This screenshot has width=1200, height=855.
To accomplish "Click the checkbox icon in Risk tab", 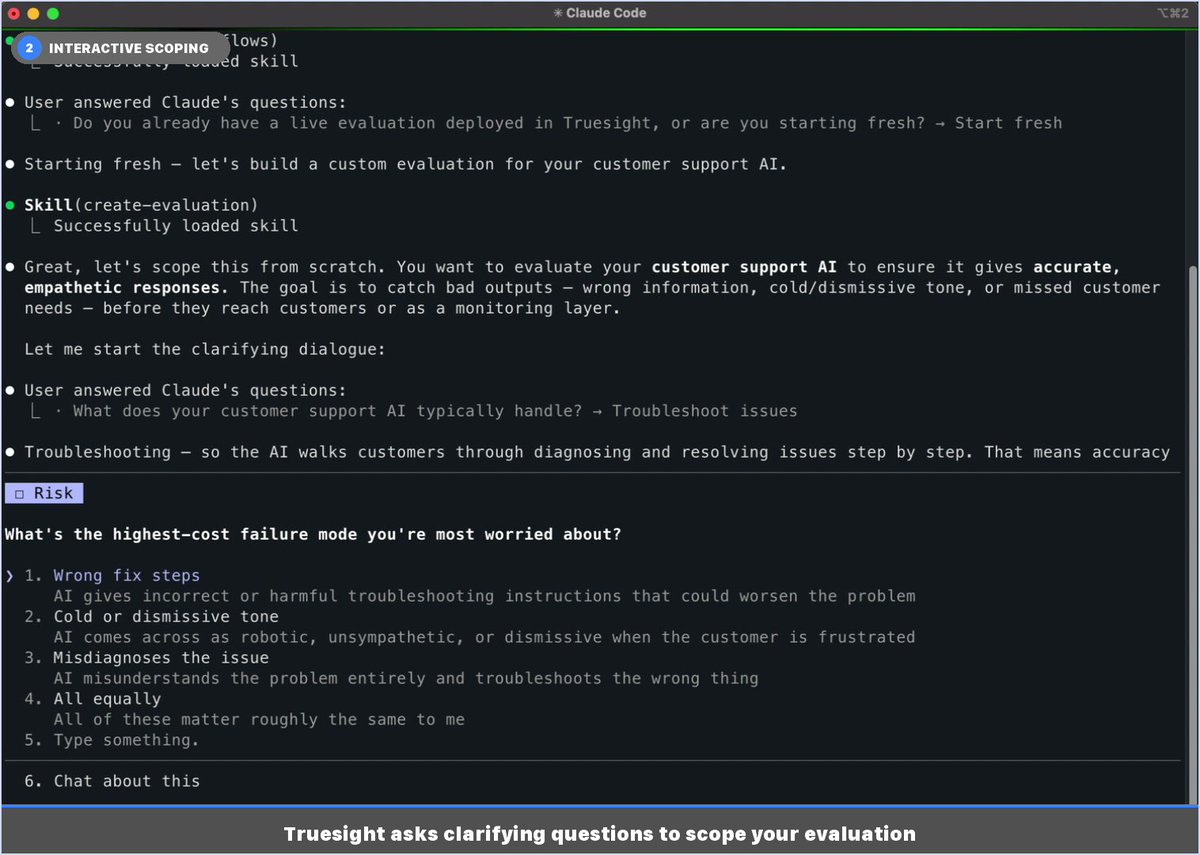I will 19,494.
